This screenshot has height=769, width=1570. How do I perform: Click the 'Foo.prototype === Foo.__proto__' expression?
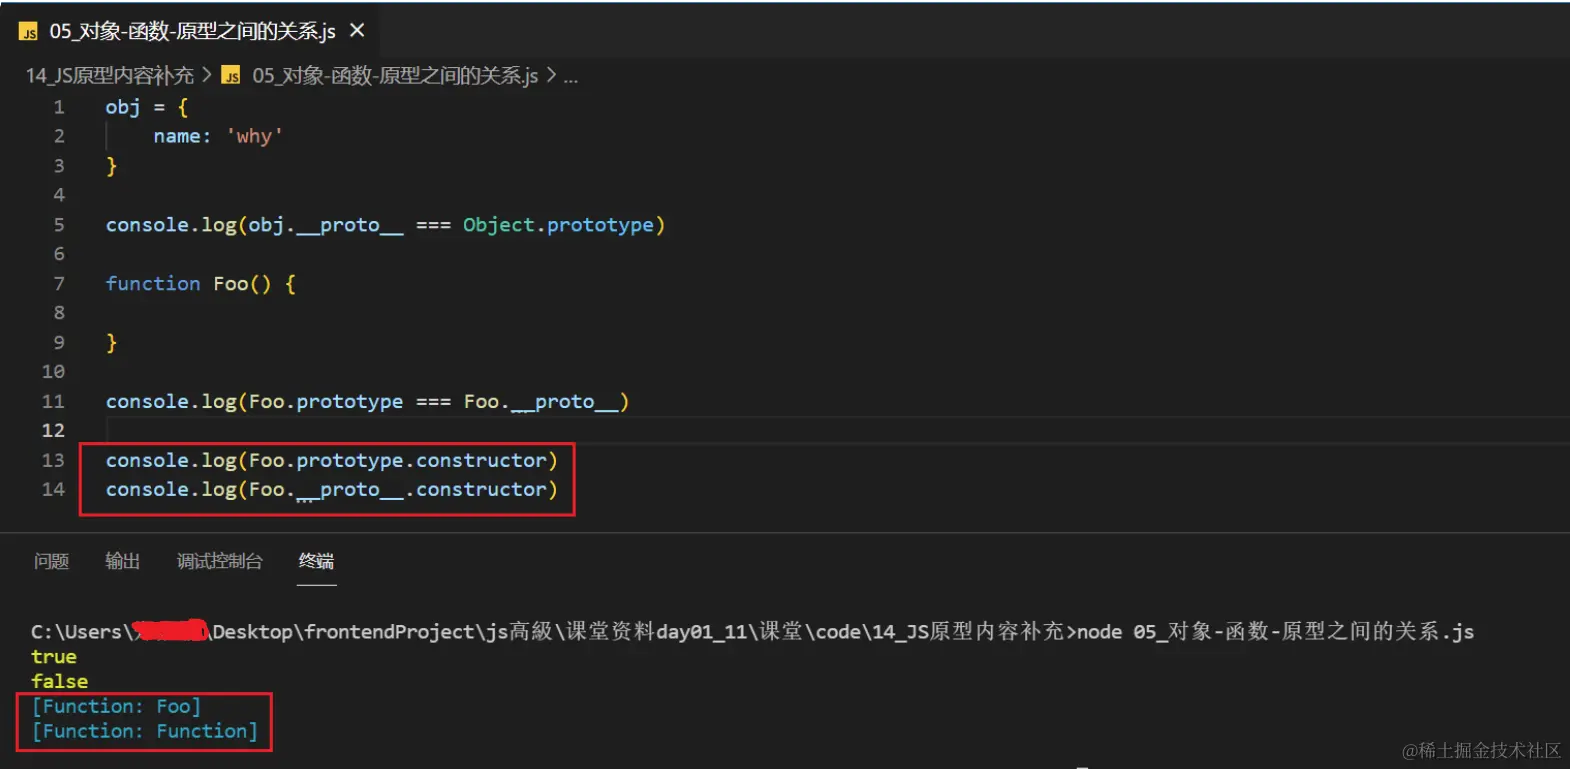[434, 401]
